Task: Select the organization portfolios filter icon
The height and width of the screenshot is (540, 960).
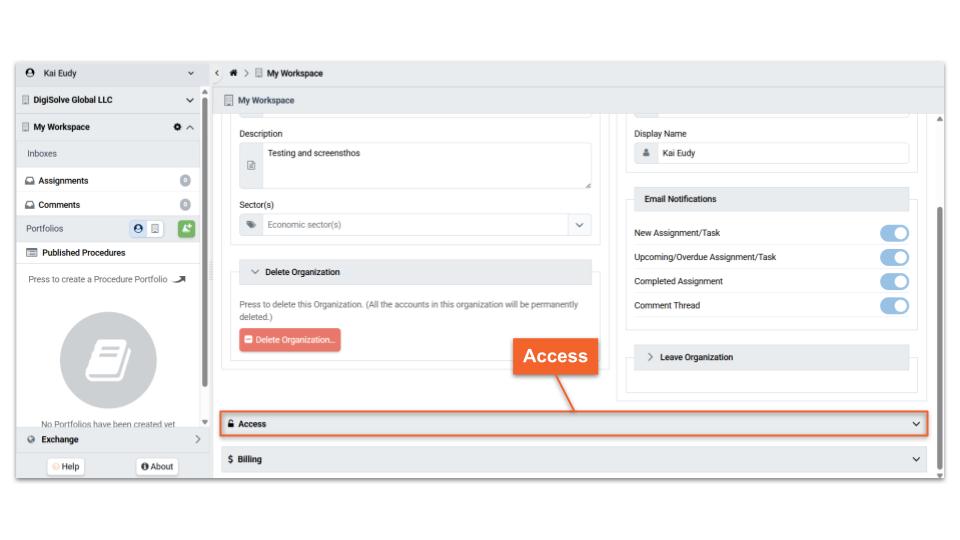Action: (156, 228)
